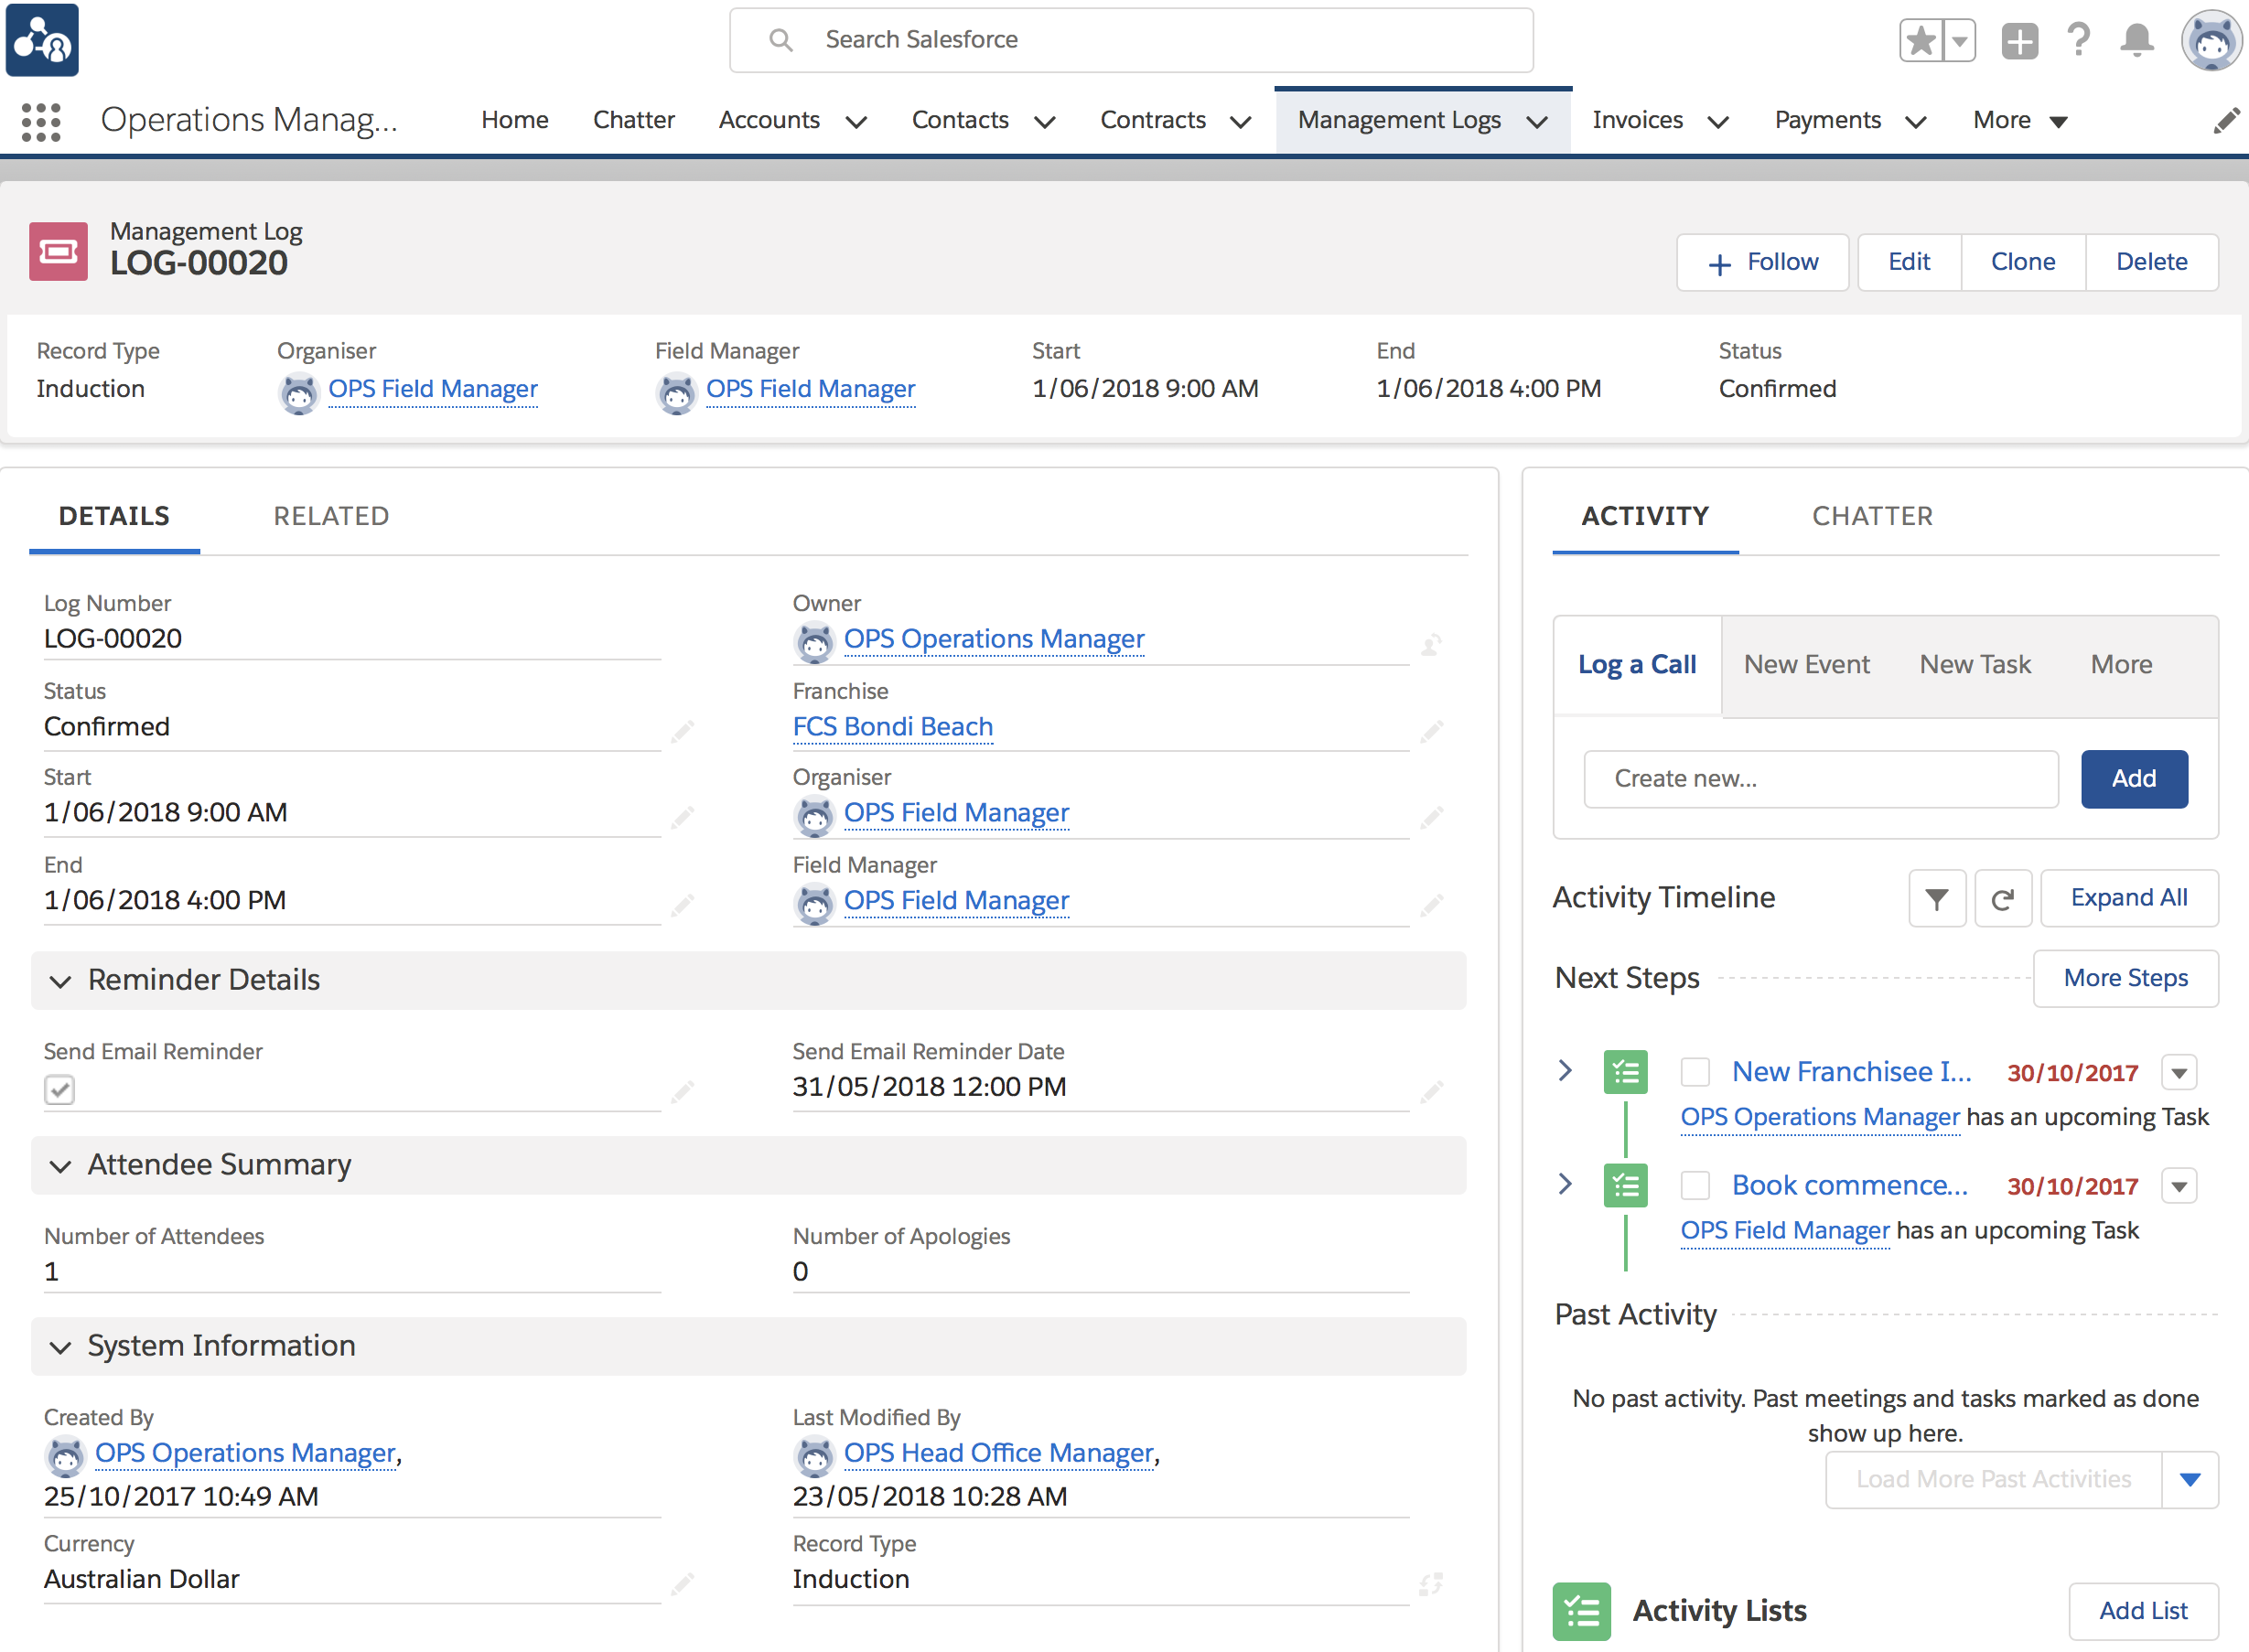
Task: Edit the End field pencil
Action: [x=682, y=905]
